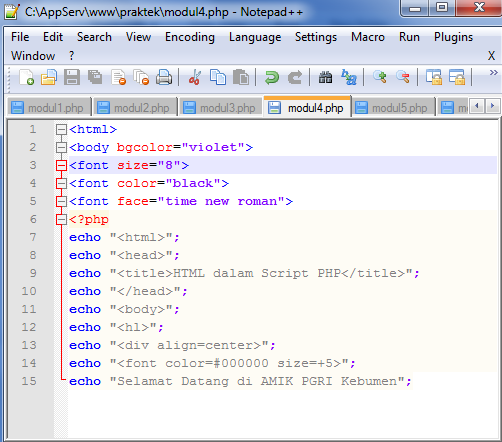This screenshot has height=442, width=502.
Task: Click the "time new roman" font face value
Action: pyautogui.click(x=221, y=201)
